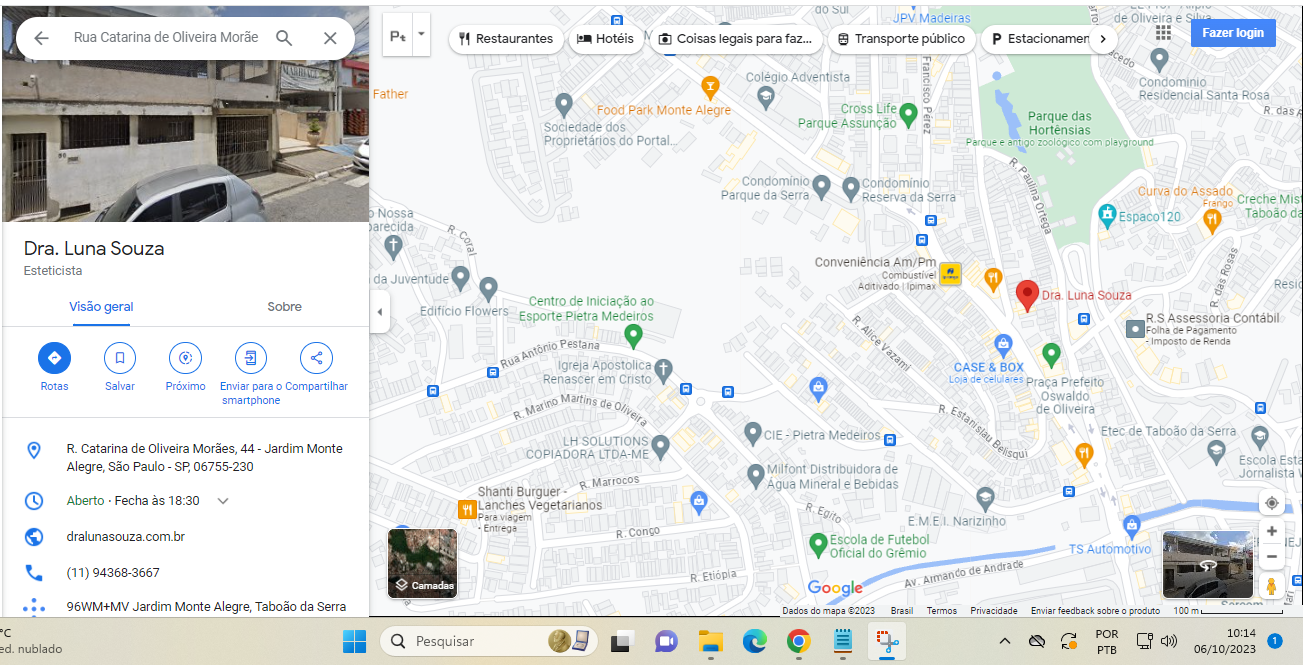
Task: Zoom in the map with plus button
Action: pyautogui.click(x=1271, y=531)
